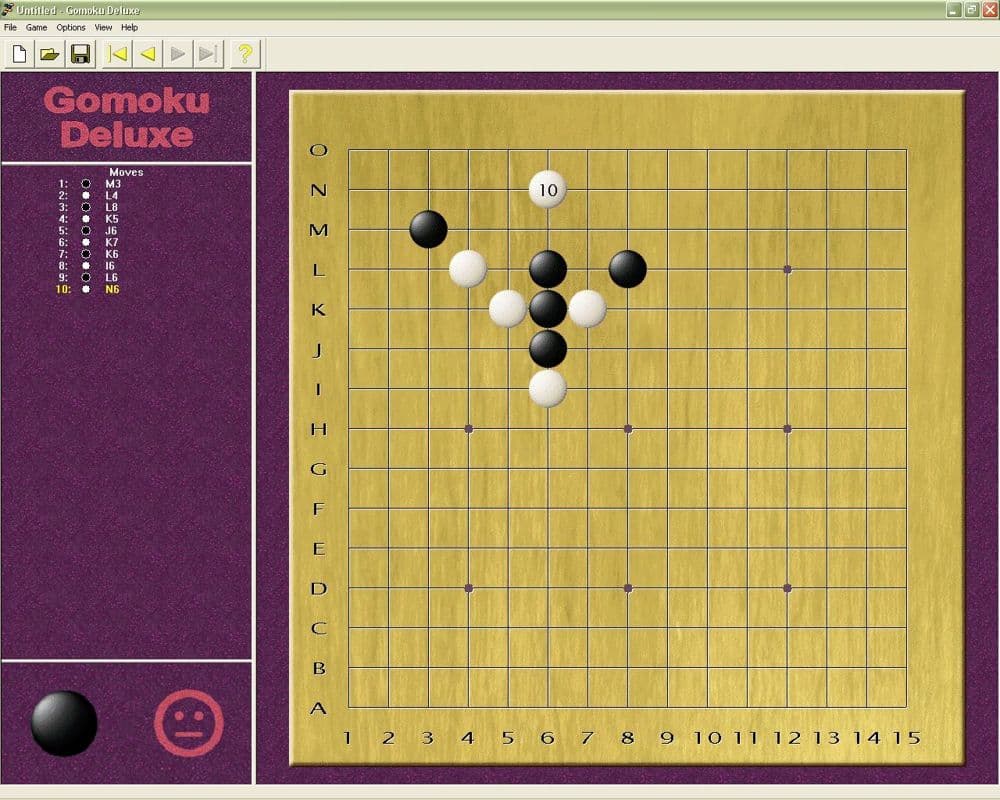
Task: Place a stone on center star point H8
Action: pos(628,429)
